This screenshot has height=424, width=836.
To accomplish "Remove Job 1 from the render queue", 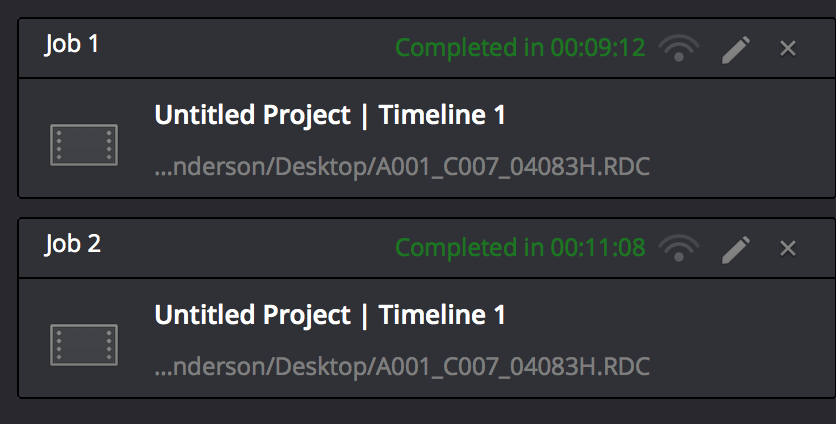I will (788, 48).
